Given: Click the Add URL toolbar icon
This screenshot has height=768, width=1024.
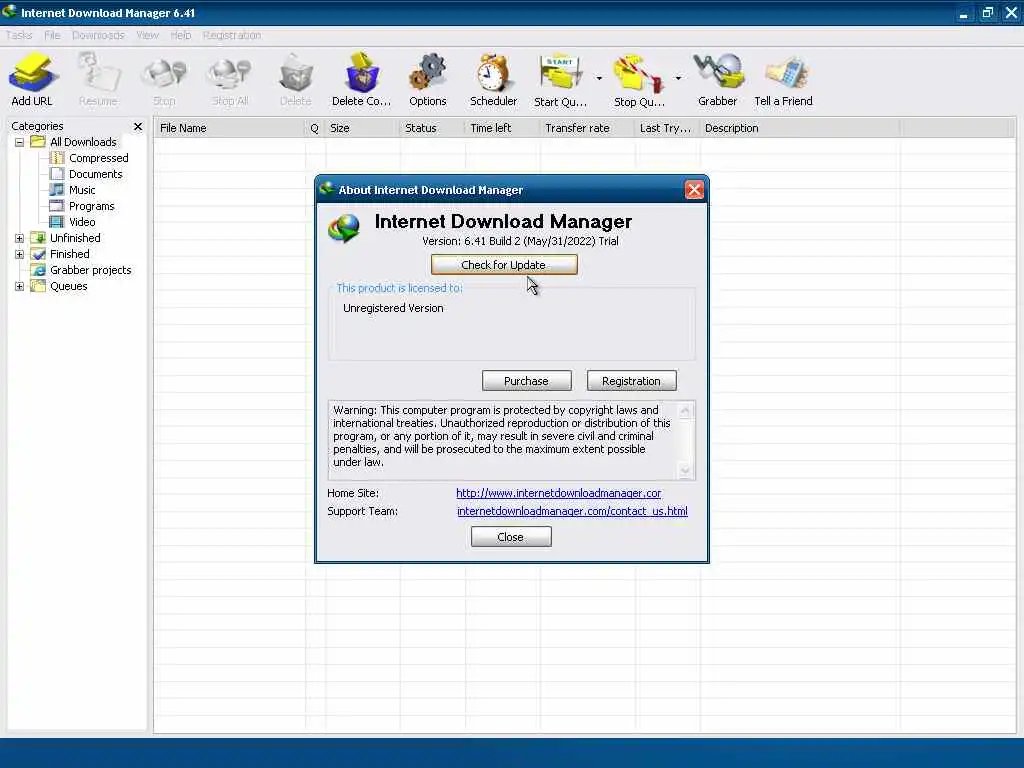Looking at the screenshot, I should coord(31,80).
